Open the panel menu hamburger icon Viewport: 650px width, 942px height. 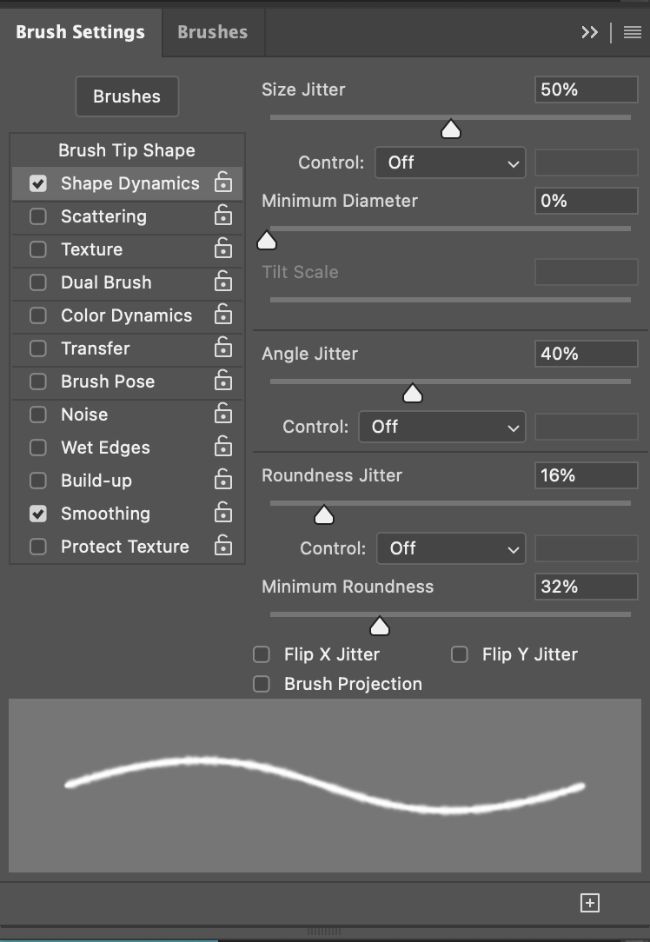click(632, 32)
